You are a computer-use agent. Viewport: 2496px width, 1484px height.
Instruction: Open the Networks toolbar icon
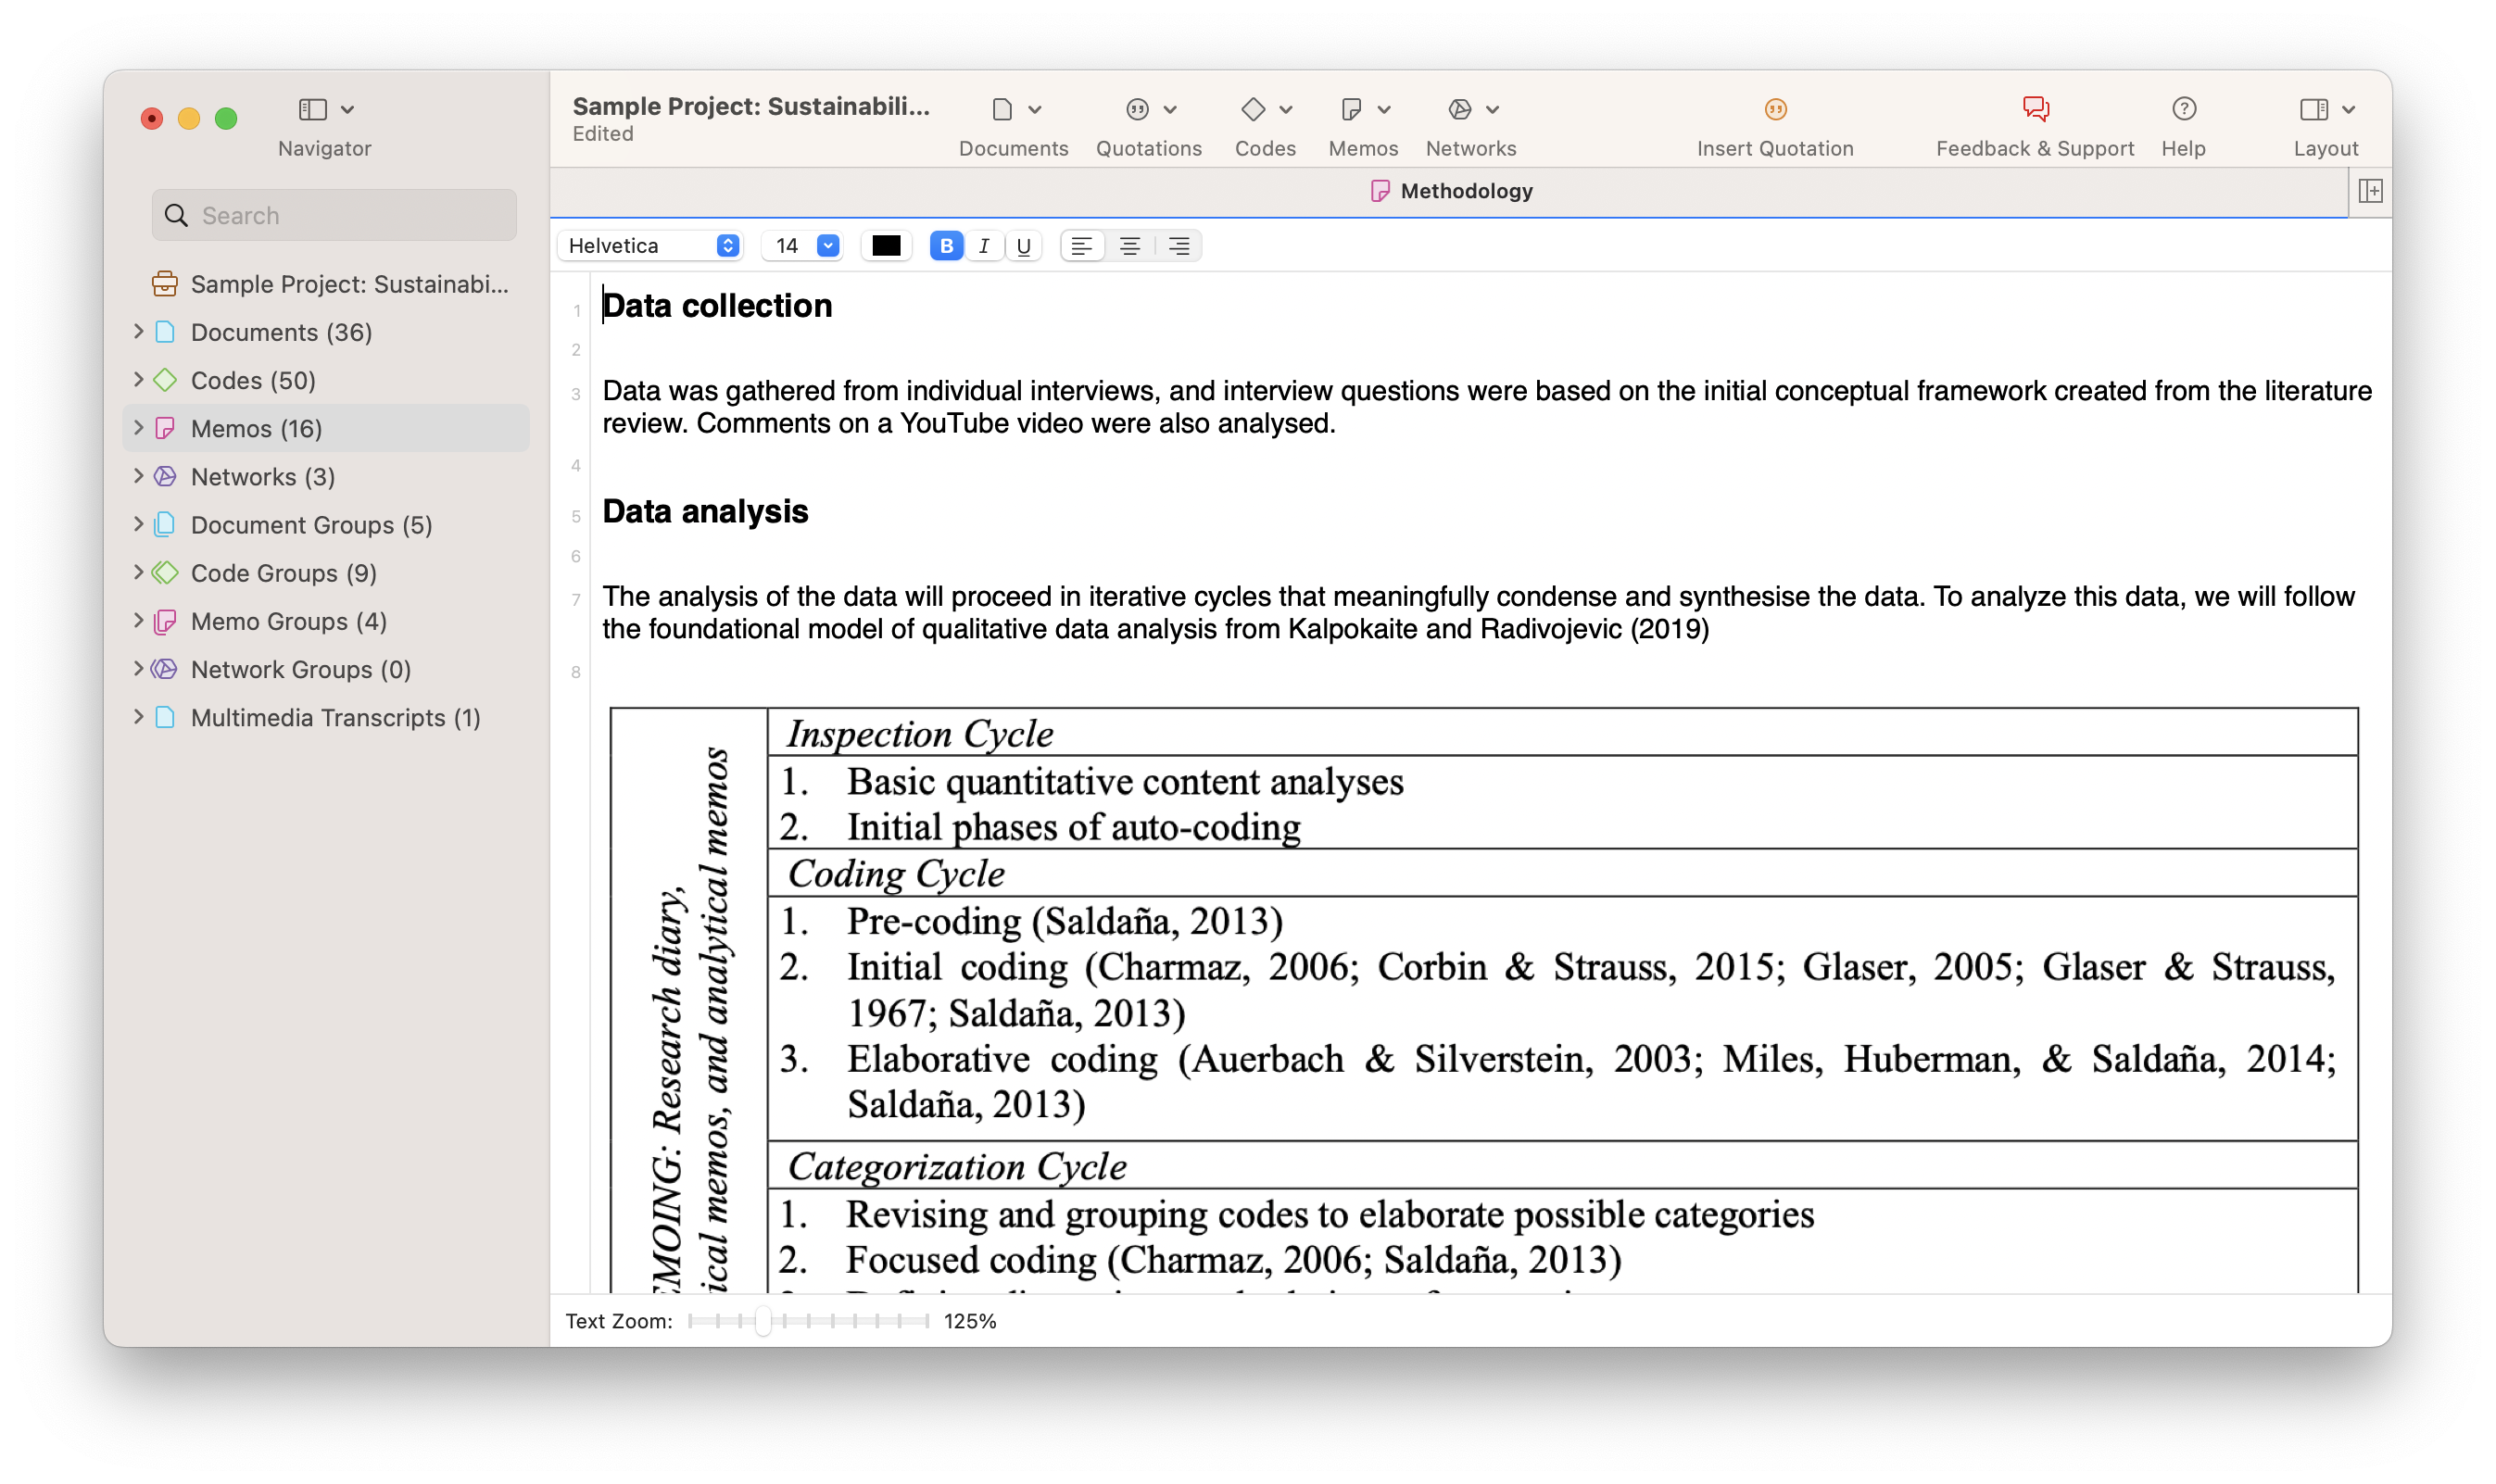click(1460, 109)
